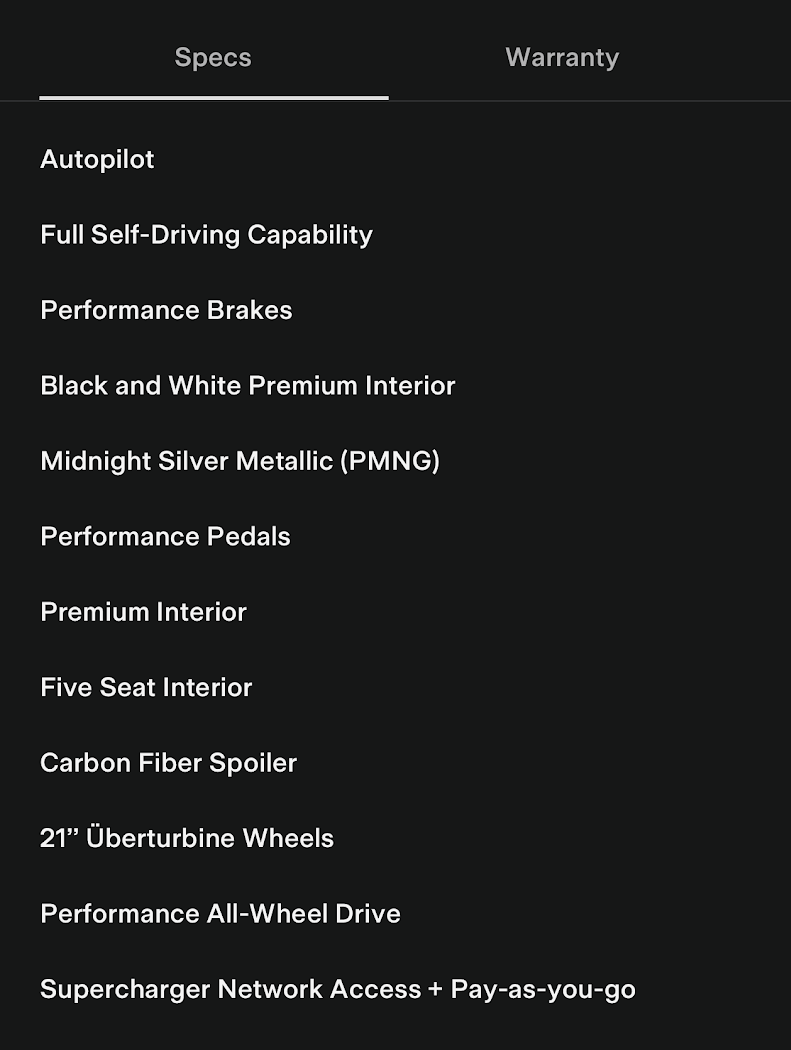
Task: Click the Performance Brakes item
Action: [x=166, y=310]
